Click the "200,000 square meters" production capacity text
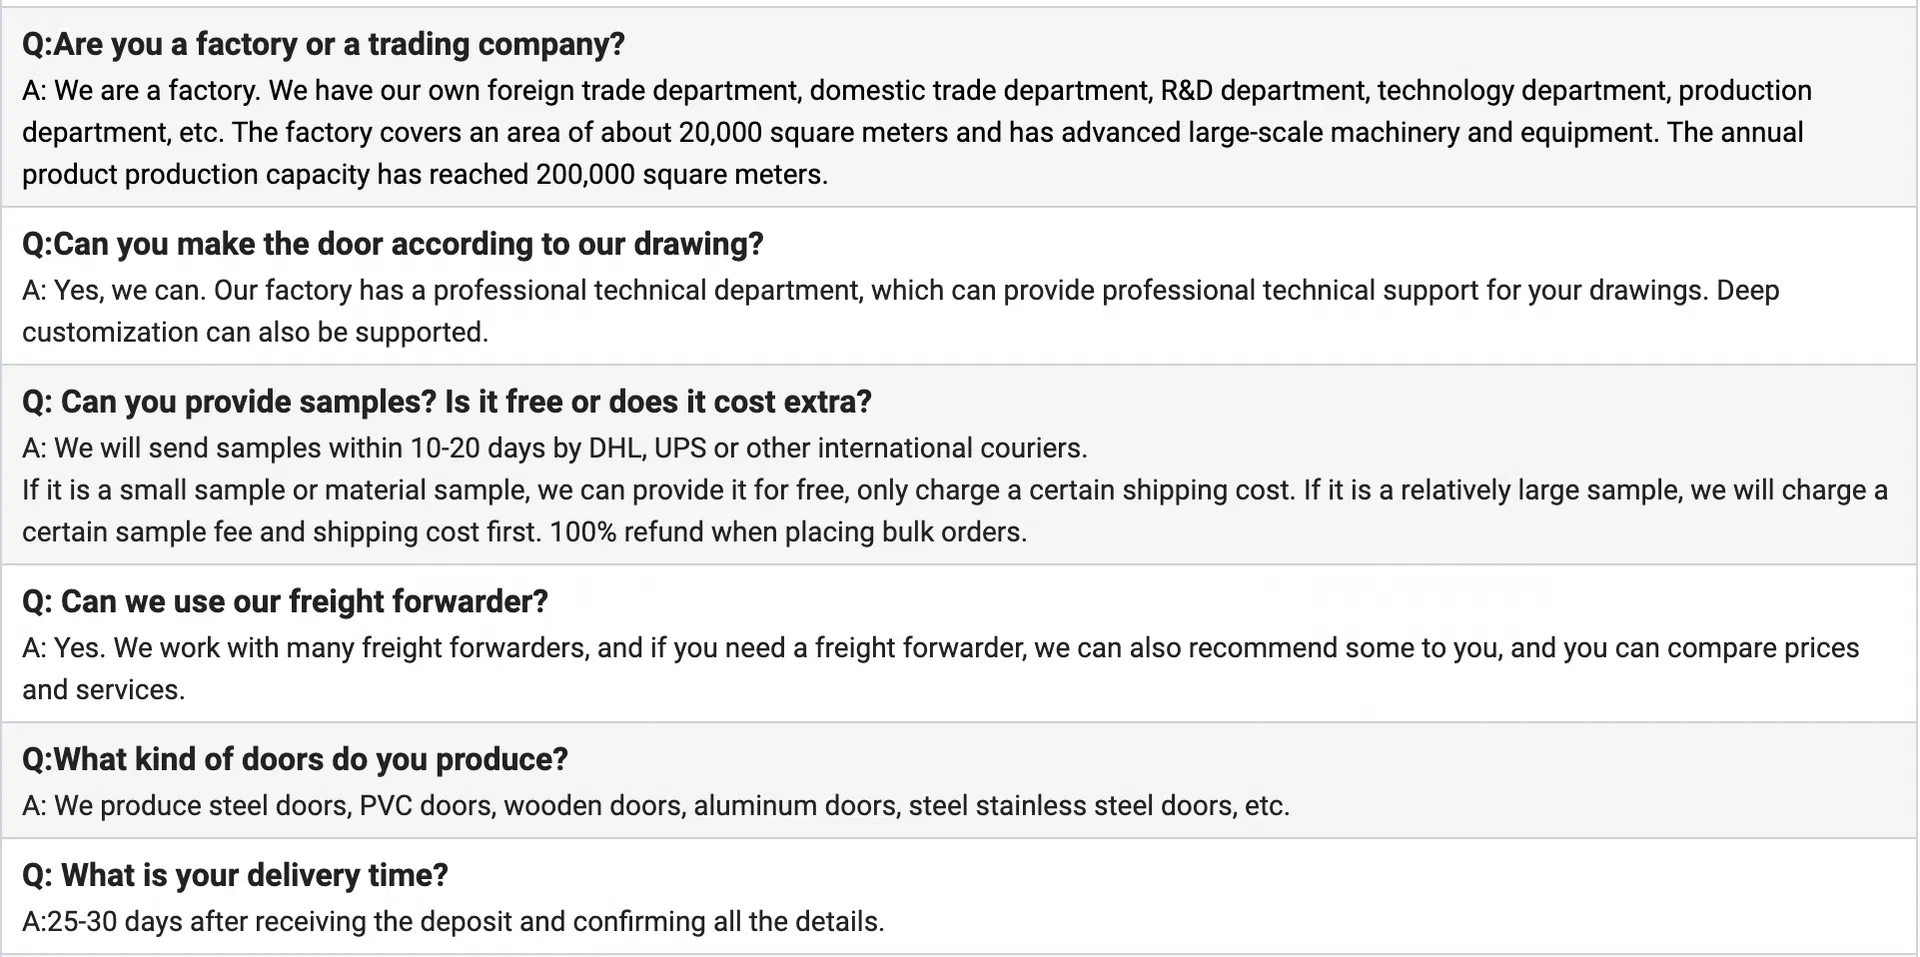This screenshot has width=1920, height=957. pyautogui.click(x=681, y=175)
